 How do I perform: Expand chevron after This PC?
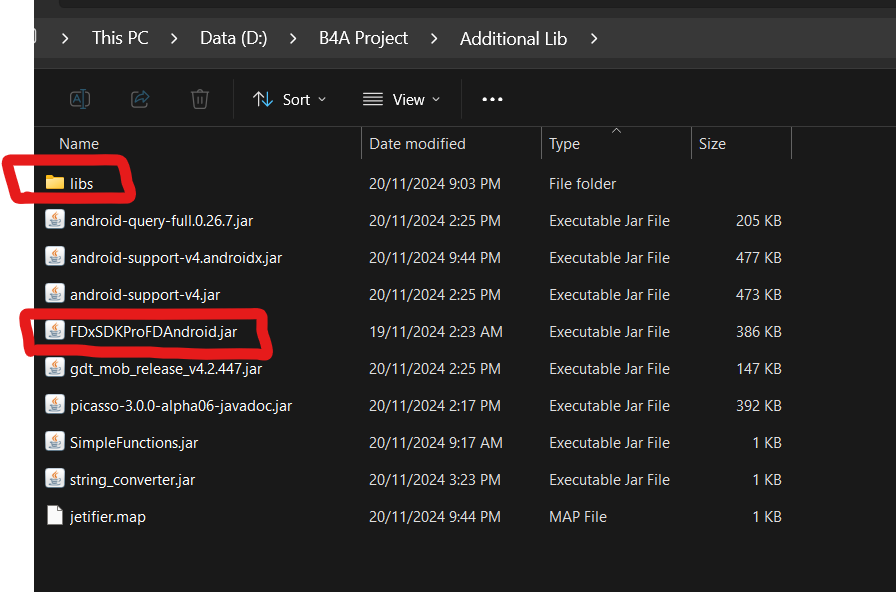coord(174,39)
